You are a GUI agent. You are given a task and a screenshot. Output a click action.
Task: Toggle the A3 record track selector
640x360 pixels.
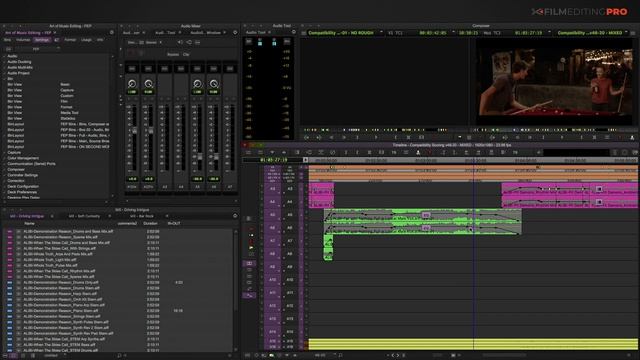(290, 189)
